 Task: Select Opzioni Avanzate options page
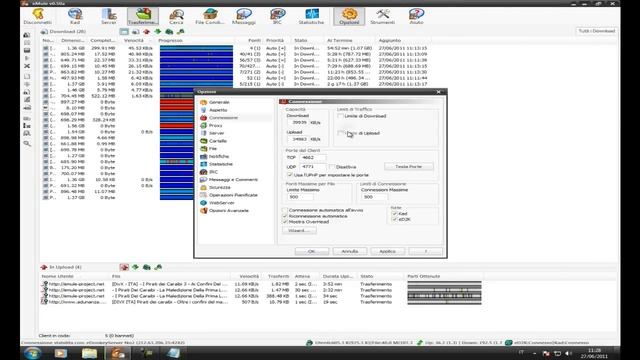pyautogui.click(x=229, y=211)
